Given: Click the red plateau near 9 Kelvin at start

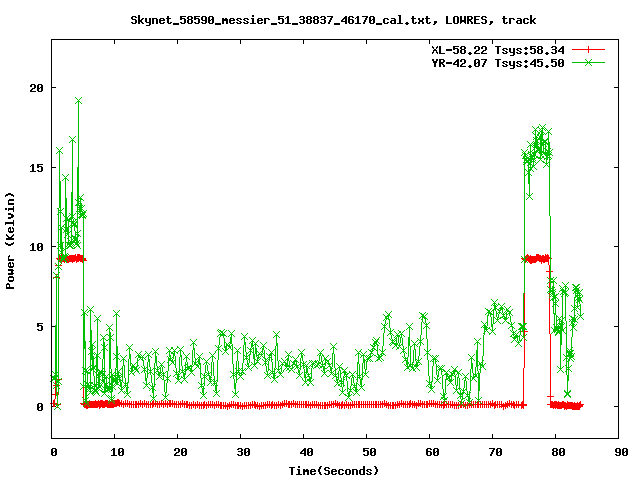Looking at the screenshot, I should point(71,258).
